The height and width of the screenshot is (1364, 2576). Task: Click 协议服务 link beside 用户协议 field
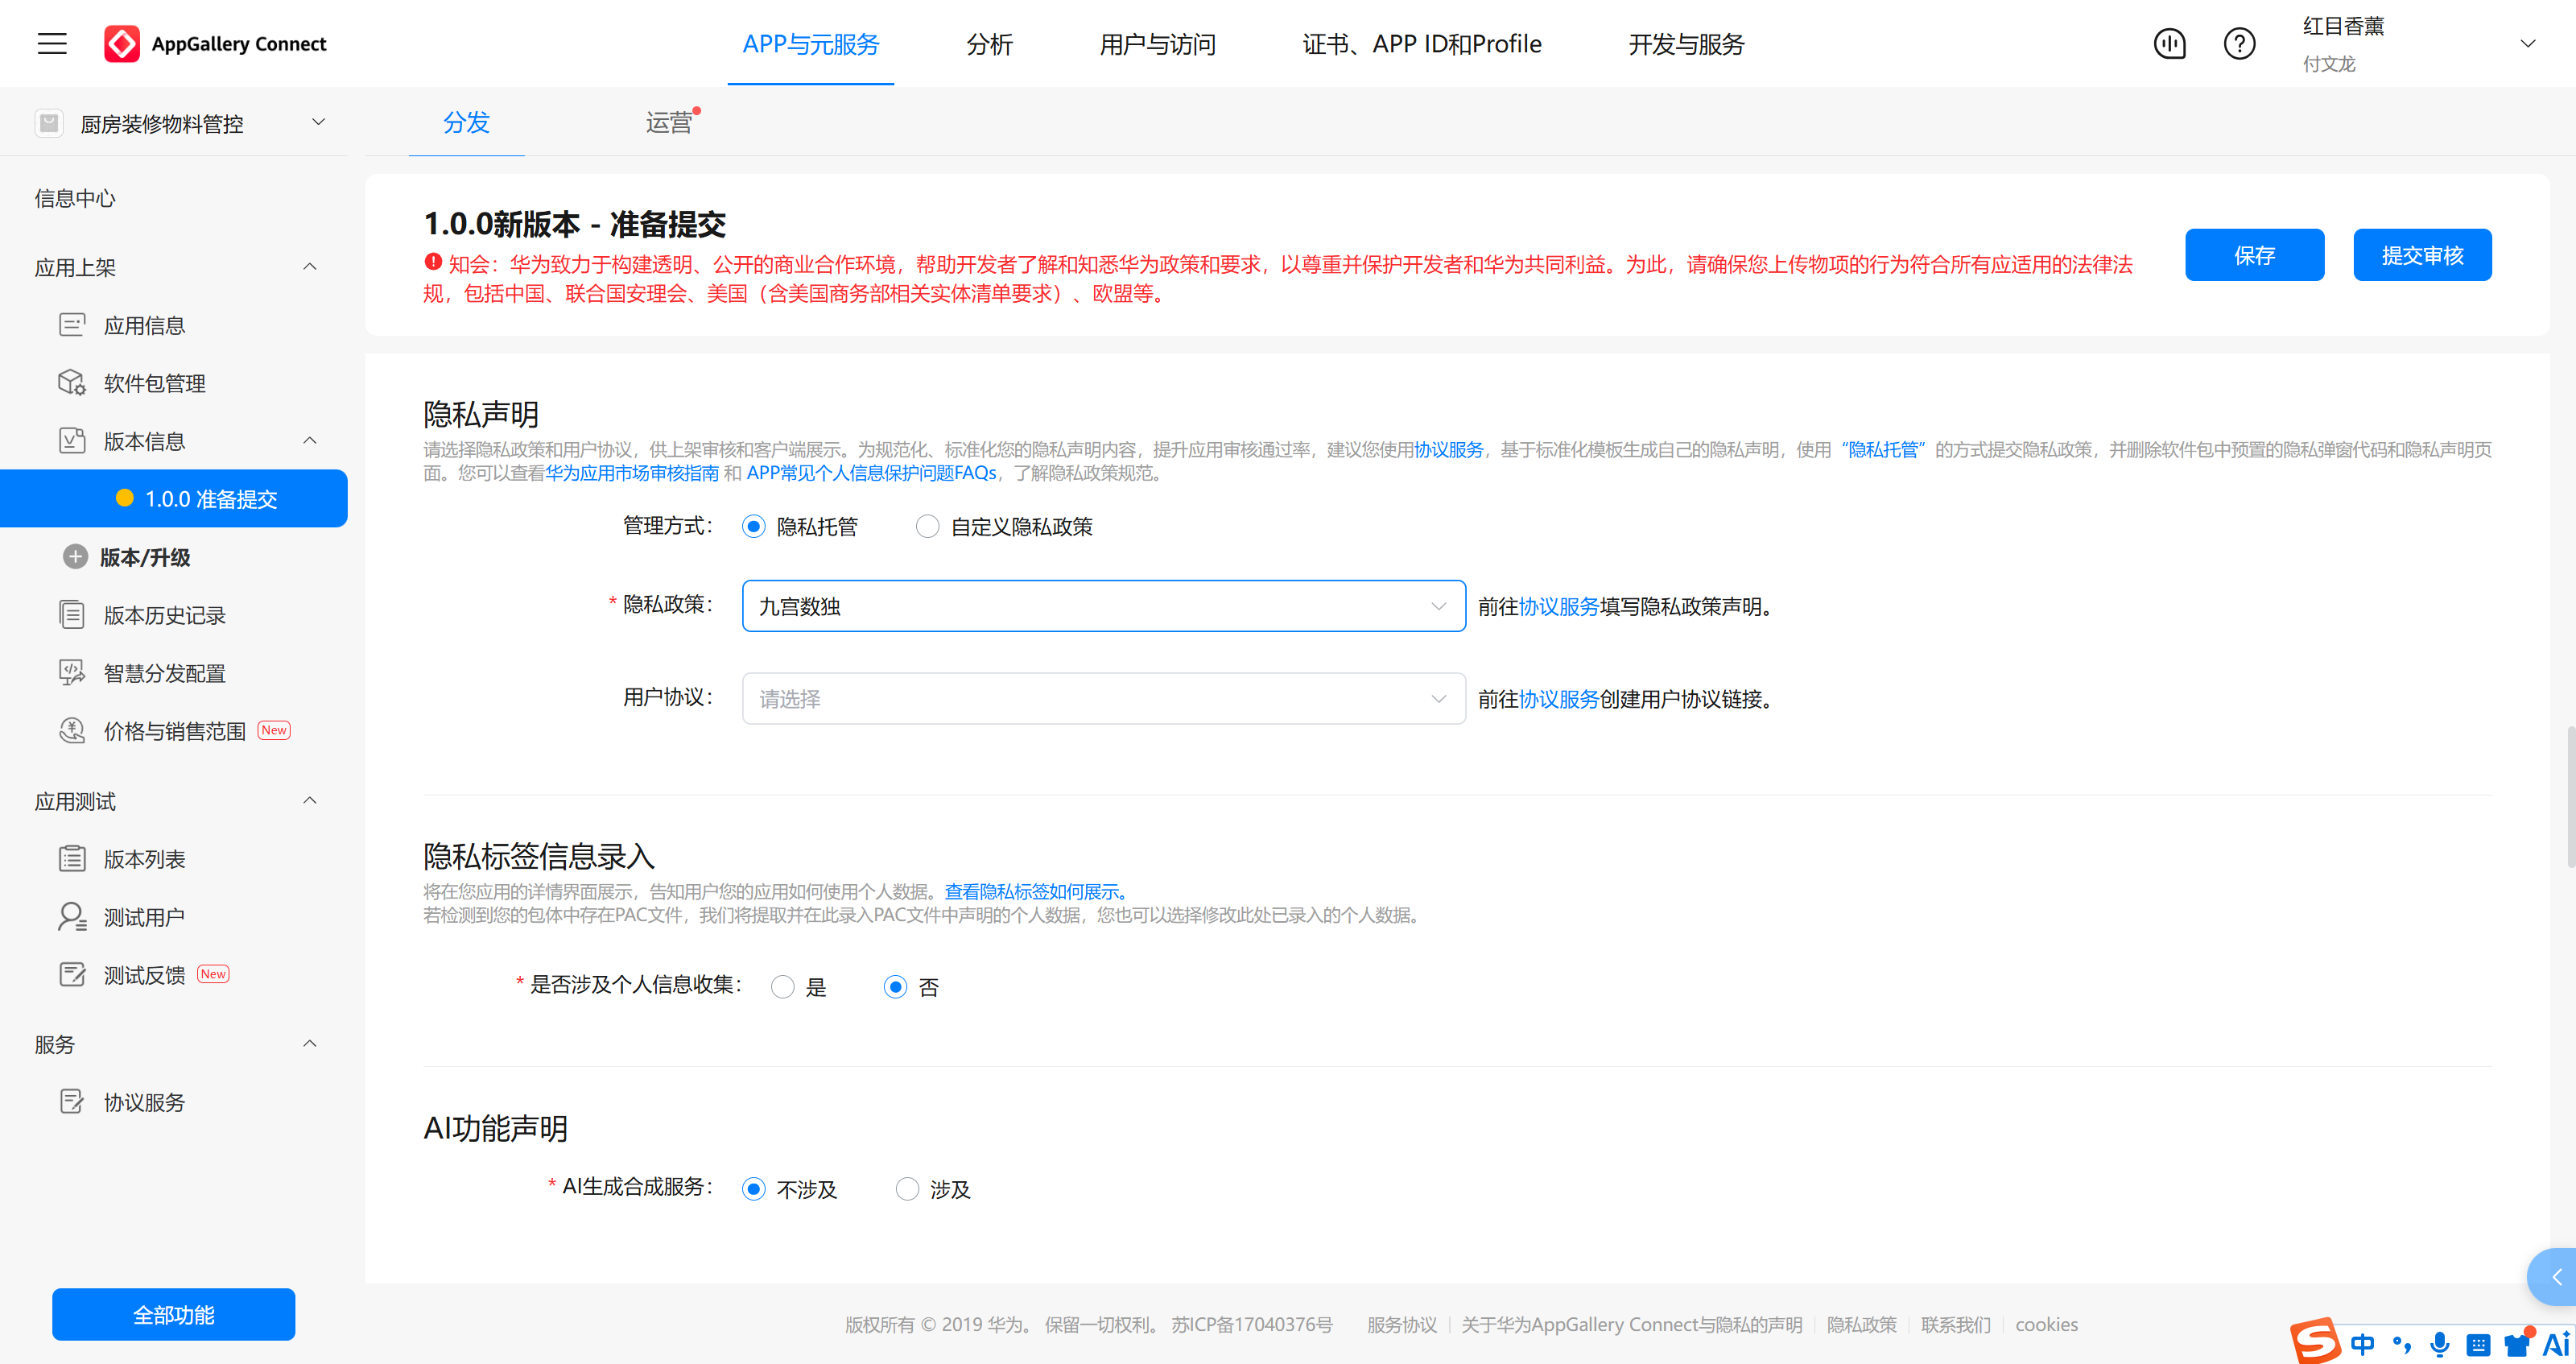click(1559, 698)
